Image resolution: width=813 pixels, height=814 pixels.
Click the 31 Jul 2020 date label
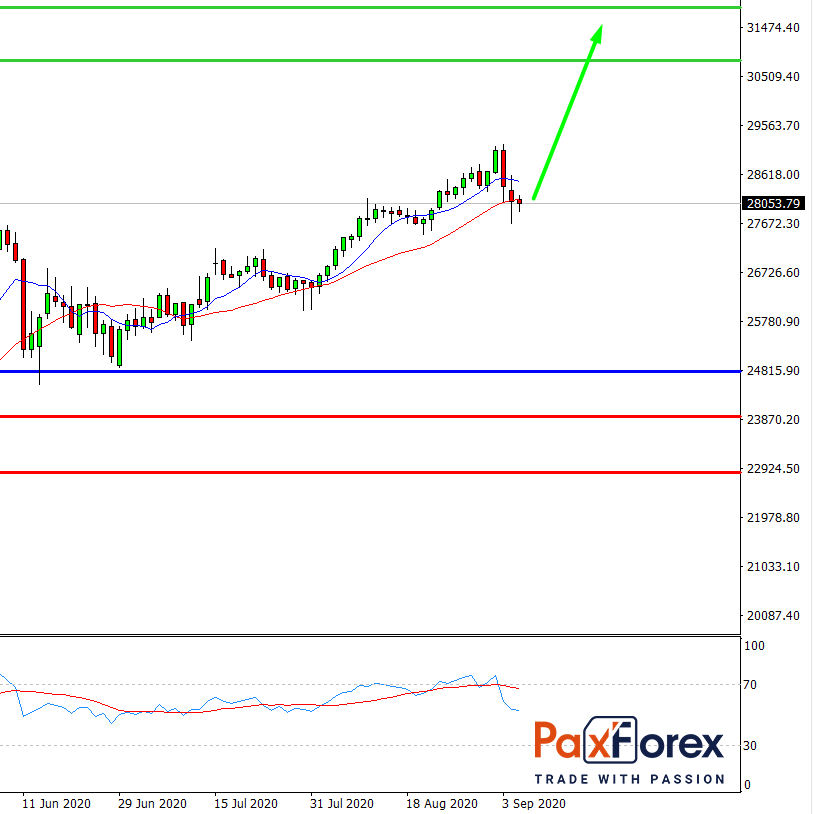(342, 804)
